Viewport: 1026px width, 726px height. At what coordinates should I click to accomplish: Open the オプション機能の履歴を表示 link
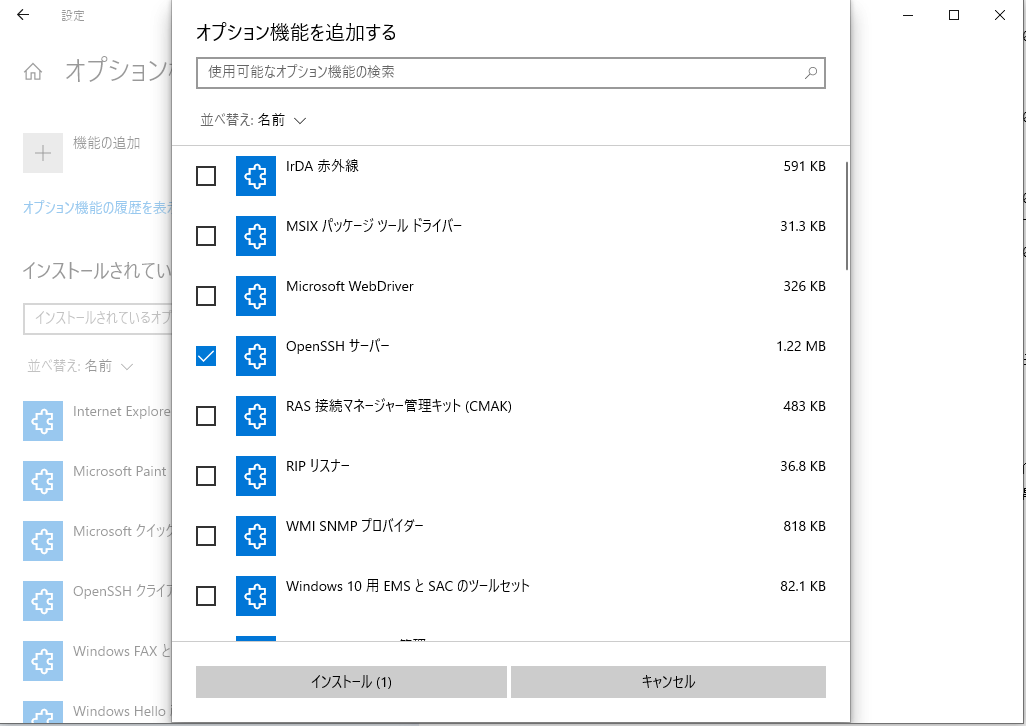[x=97, y=208]
